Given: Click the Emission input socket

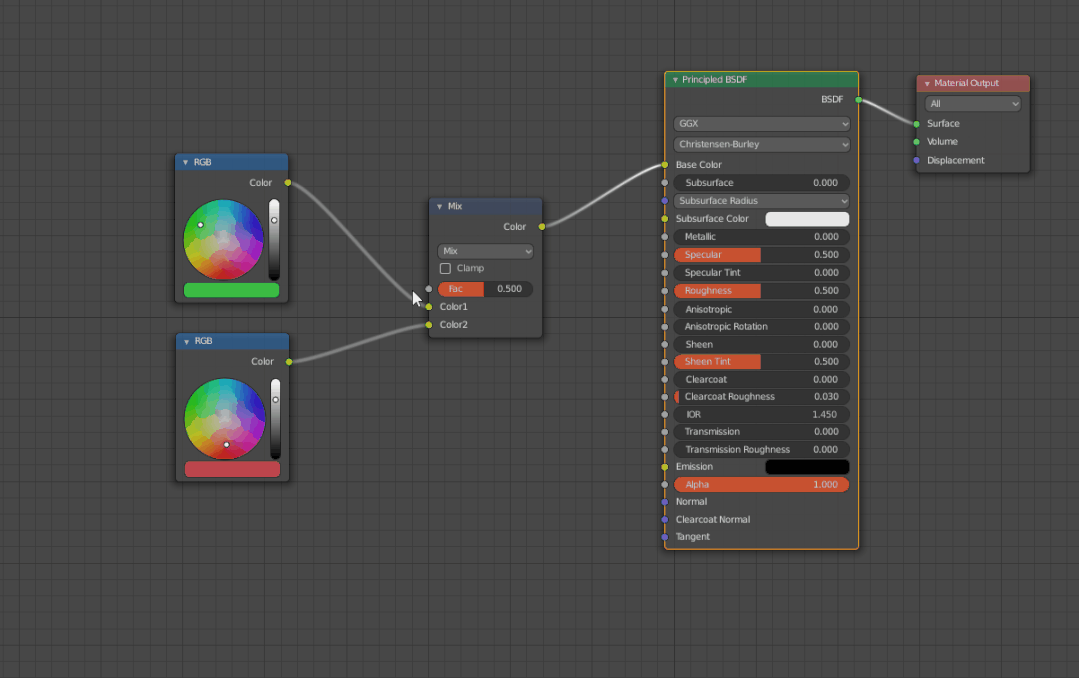Looking at the screenshot, I should pyautogui.click(x=665, y=467).
